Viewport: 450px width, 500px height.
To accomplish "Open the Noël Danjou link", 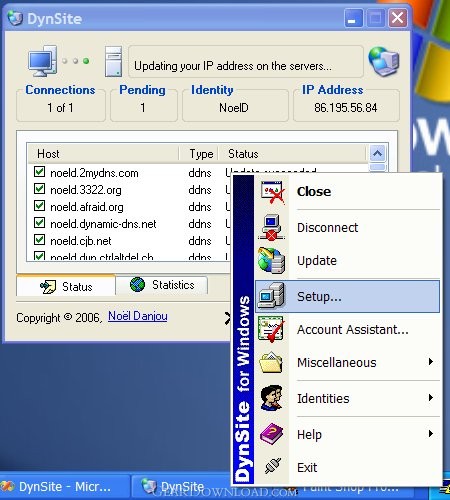I will tap(138, 316).
